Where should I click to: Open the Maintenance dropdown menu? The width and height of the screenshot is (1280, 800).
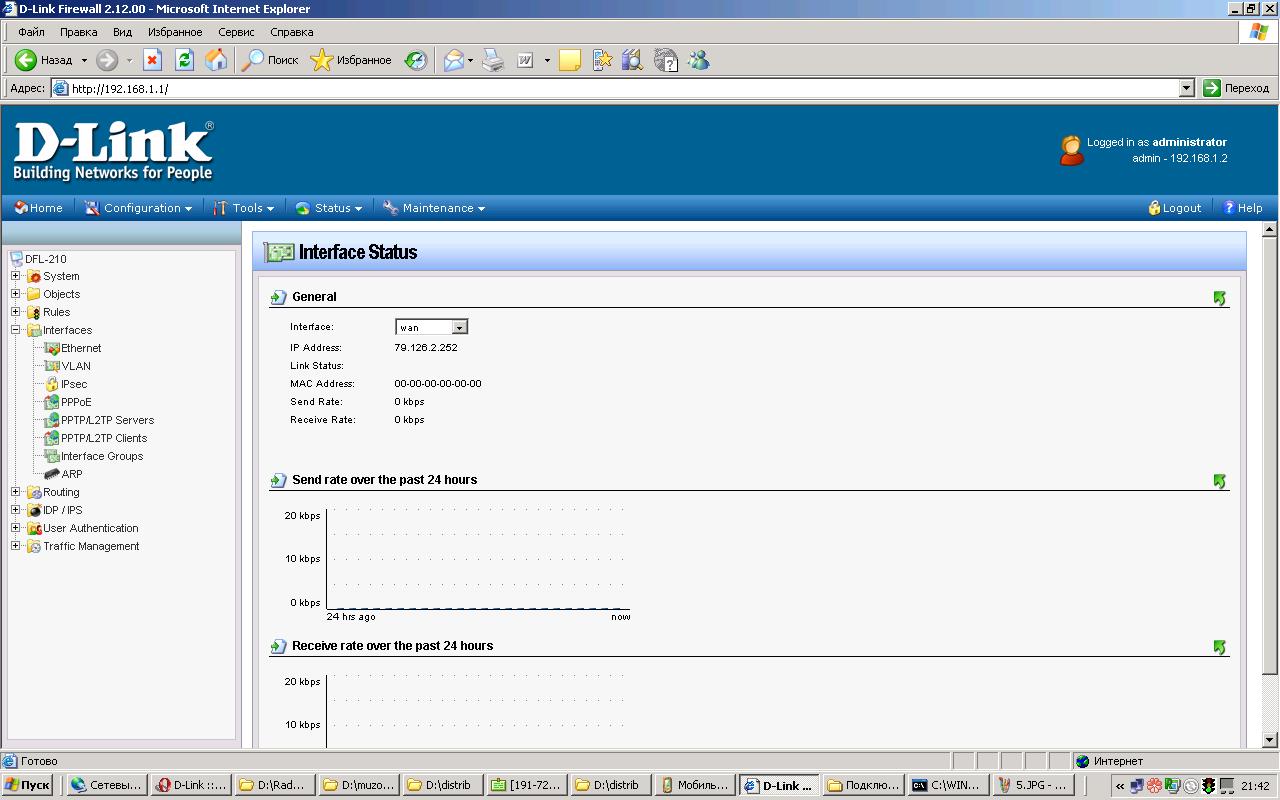[435, 208]
